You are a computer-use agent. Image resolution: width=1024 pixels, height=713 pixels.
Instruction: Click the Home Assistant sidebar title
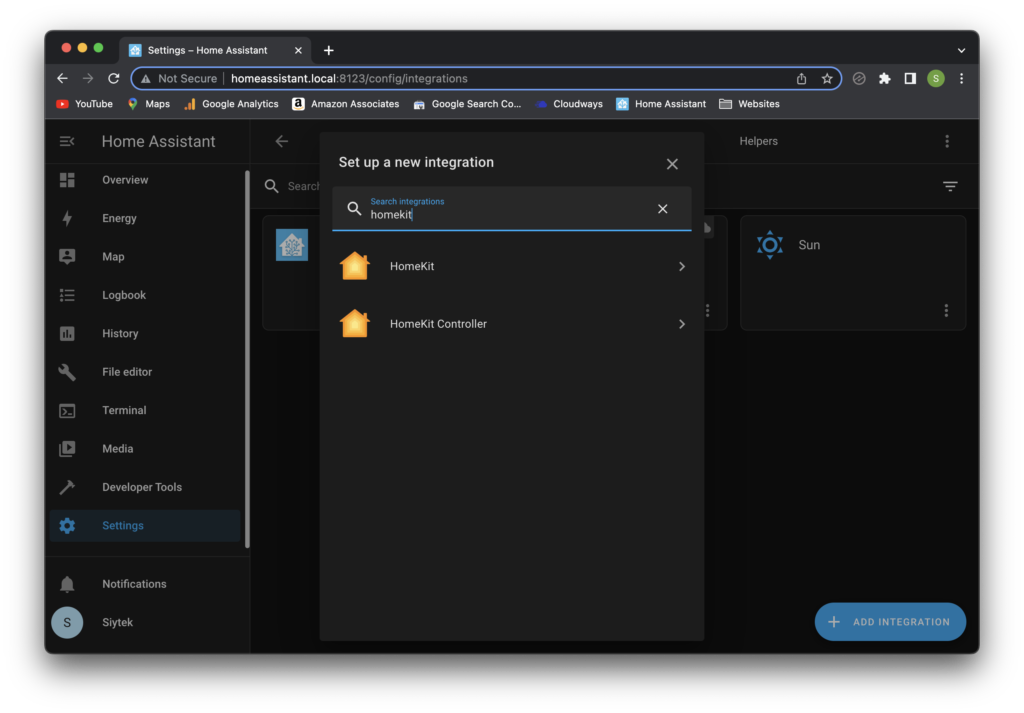coord(159,141)
